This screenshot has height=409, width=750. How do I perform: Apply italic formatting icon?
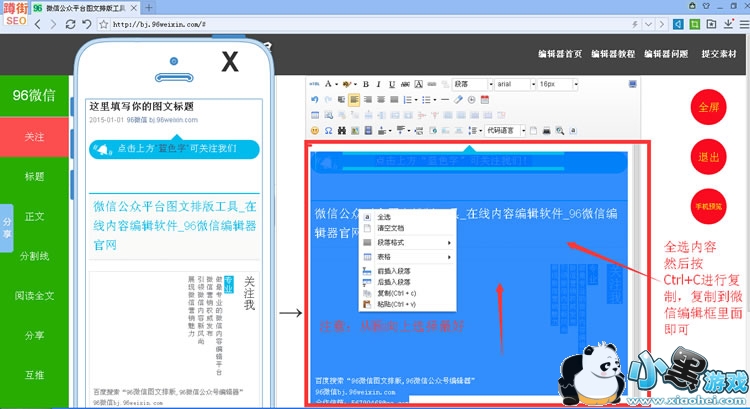(x=379, y=84)
